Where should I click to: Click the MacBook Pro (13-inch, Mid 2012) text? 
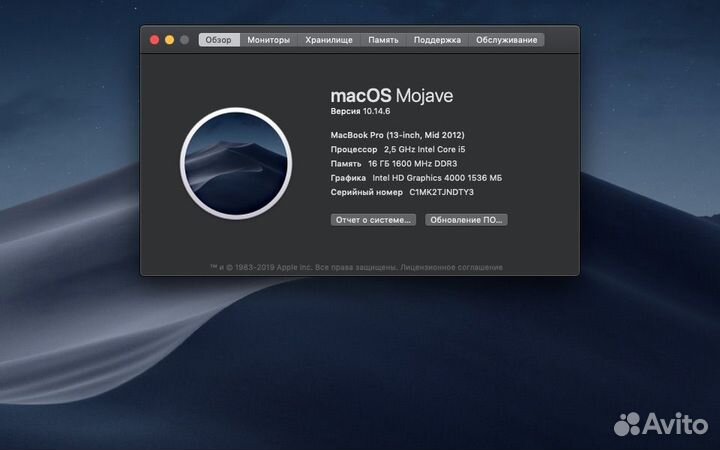coord(398,135)
